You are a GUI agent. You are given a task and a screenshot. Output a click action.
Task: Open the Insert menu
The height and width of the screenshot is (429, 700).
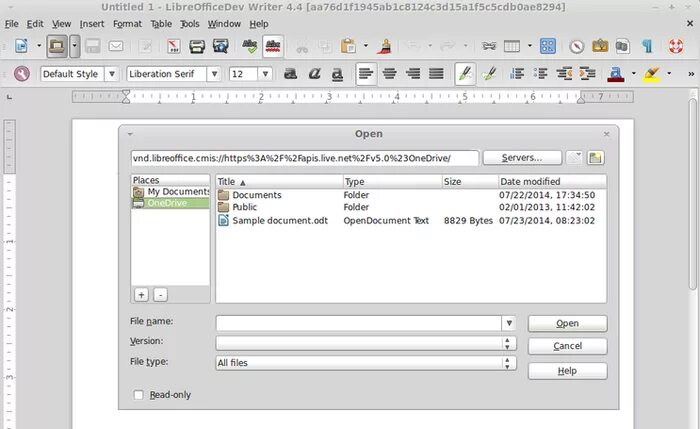coord(92,24)
